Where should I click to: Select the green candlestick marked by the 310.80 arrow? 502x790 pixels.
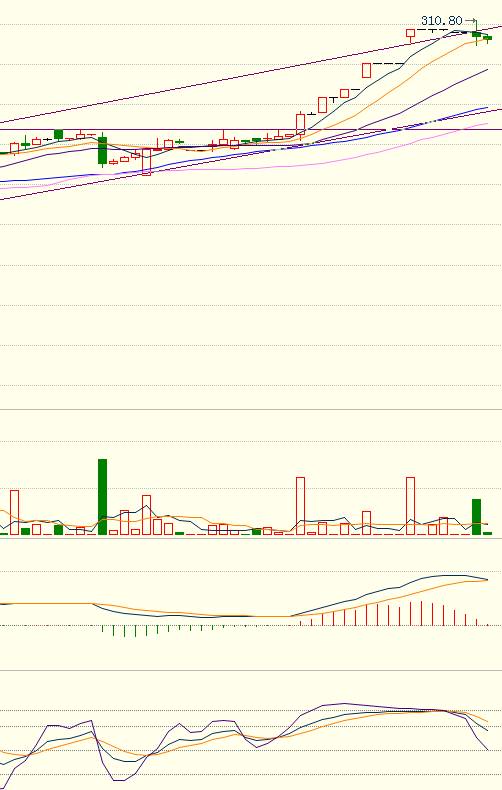point(476,34)
